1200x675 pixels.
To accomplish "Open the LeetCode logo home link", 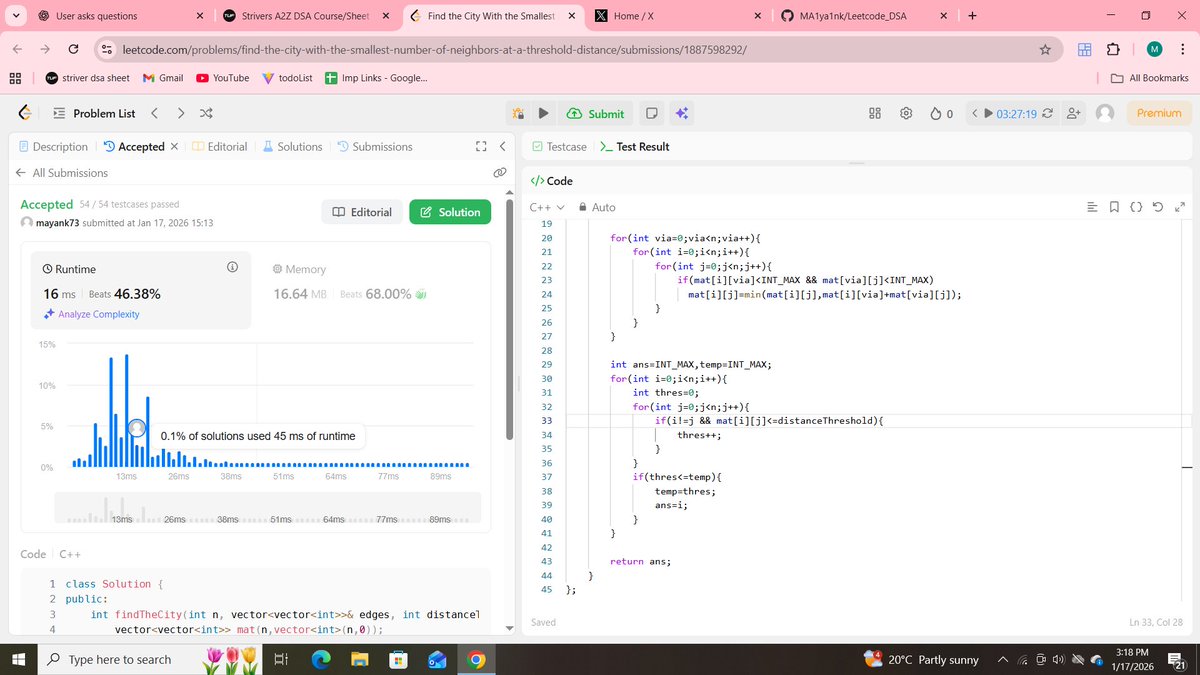I will tap(25, 113).
